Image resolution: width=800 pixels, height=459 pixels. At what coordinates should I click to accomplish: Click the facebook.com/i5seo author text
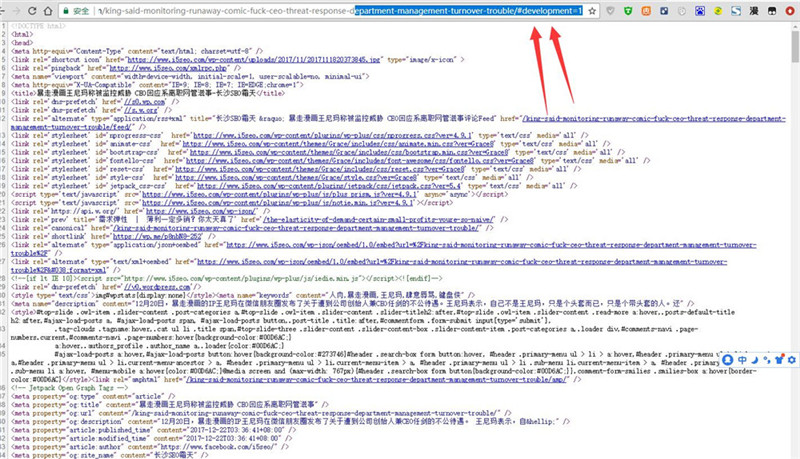click(219, 447)
